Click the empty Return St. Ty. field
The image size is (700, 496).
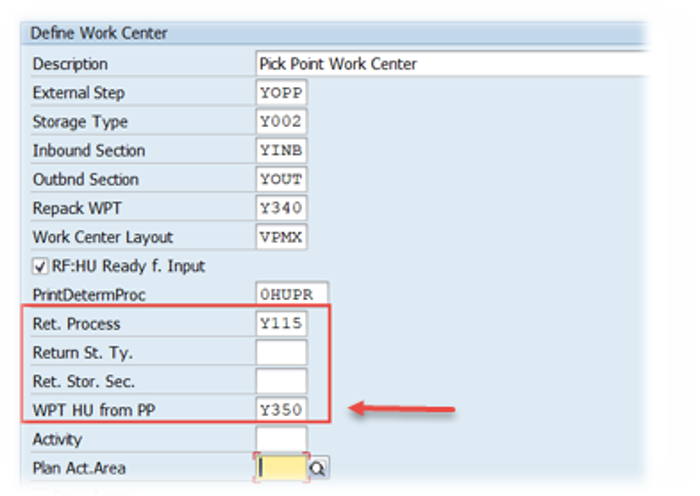click(x=281, y=353)
